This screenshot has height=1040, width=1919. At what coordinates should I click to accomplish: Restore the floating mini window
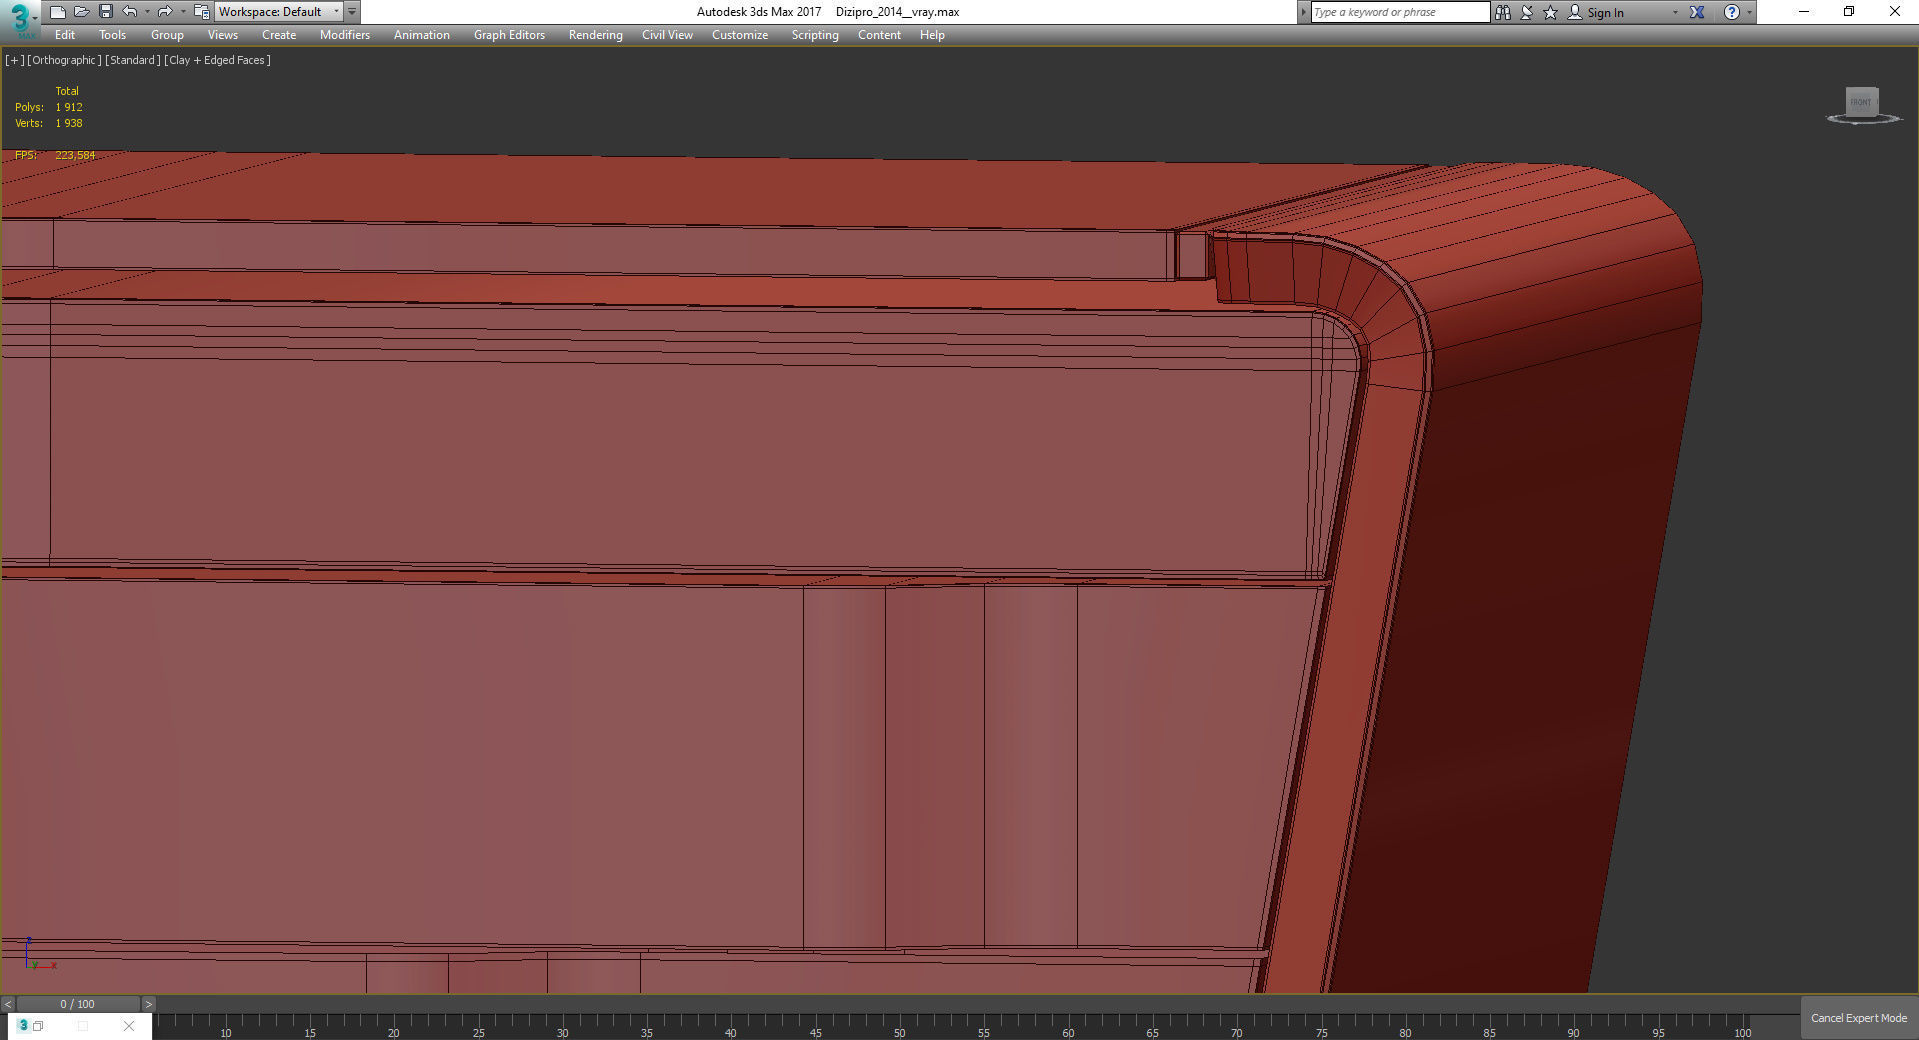point(39,1026)
